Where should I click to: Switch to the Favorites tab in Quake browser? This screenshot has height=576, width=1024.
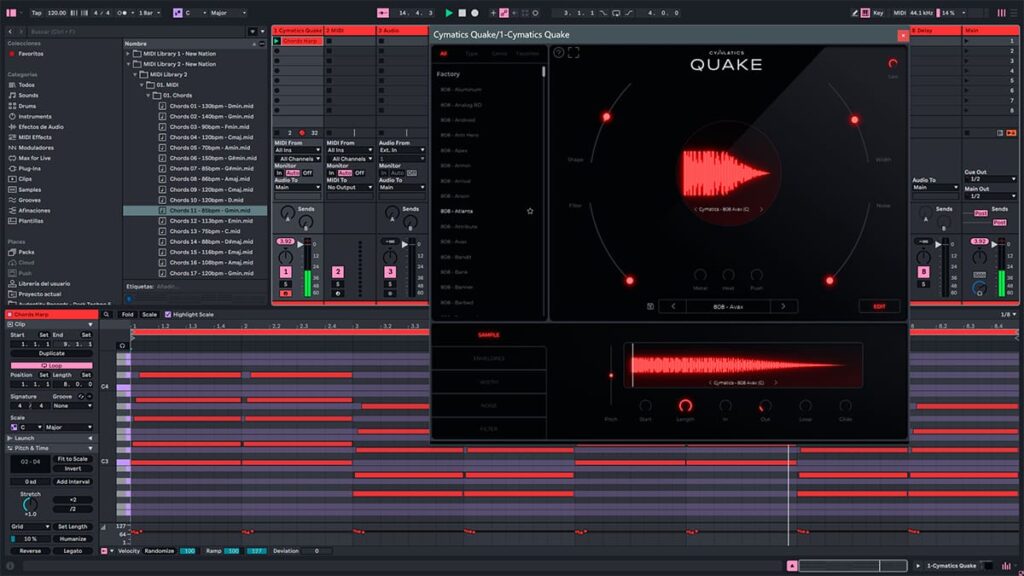coord(527,53)
